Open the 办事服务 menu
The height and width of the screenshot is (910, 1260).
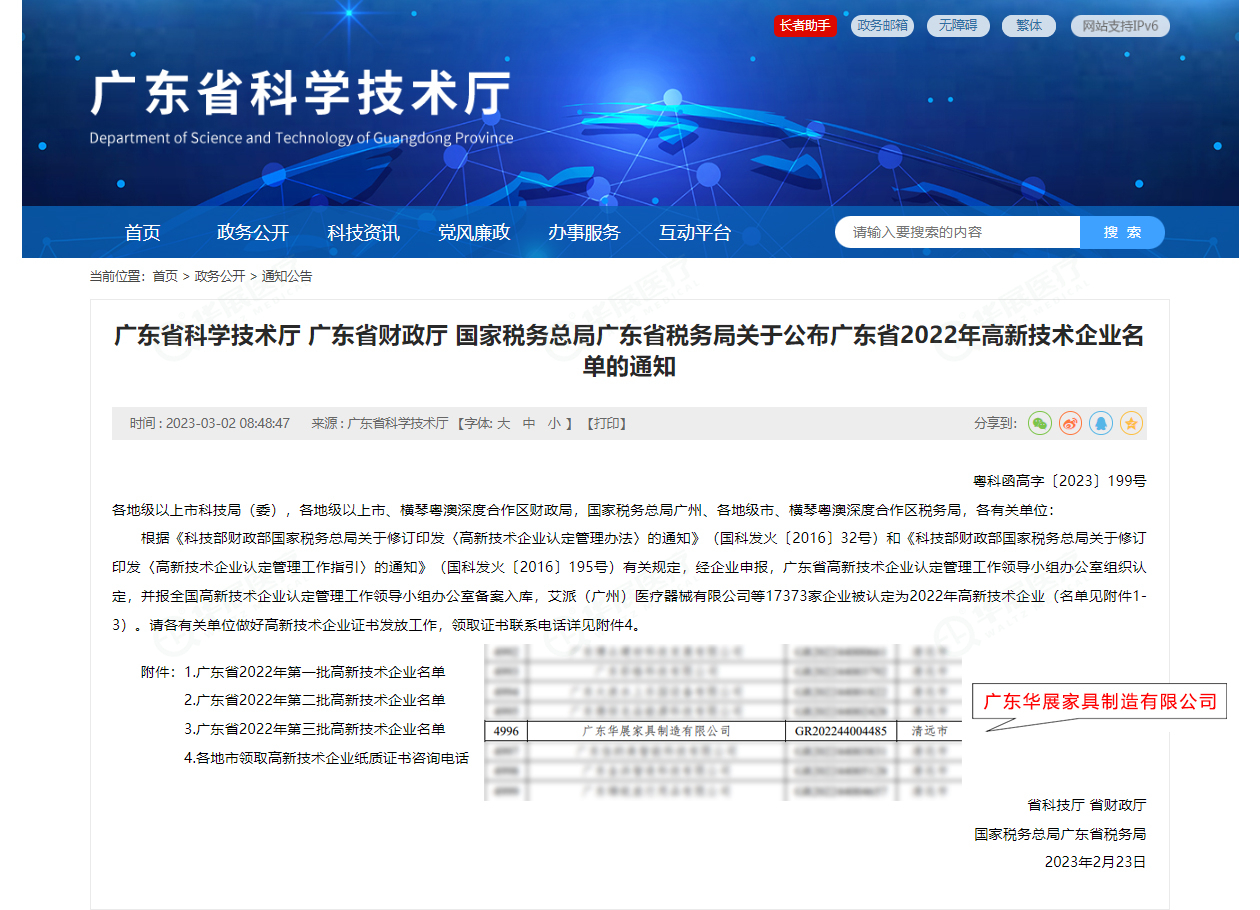coord(584,233)
